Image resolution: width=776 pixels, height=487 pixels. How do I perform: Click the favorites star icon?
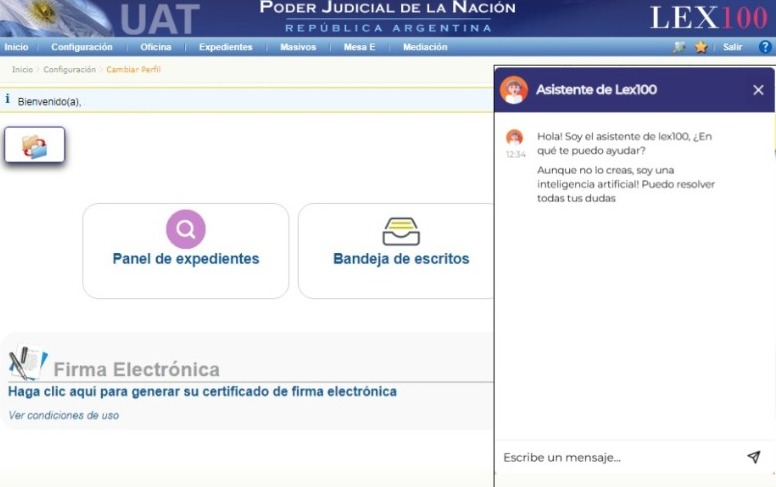(x=701, y=47)
